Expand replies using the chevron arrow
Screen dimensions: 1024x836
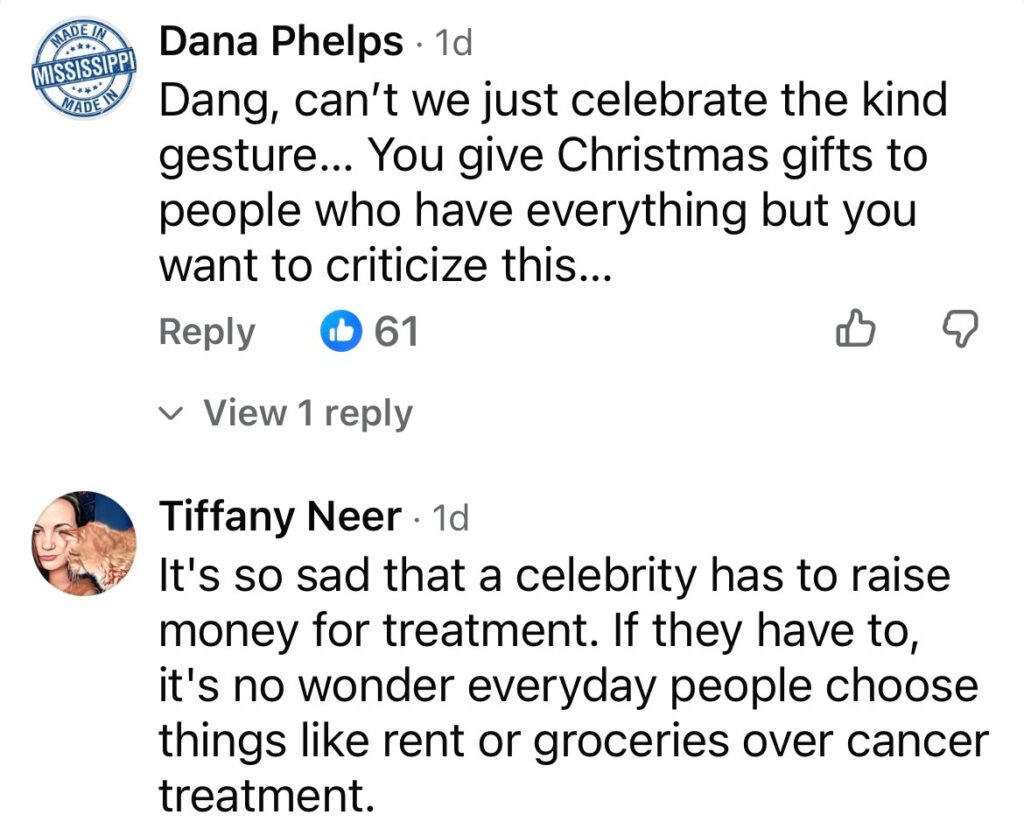173,413
